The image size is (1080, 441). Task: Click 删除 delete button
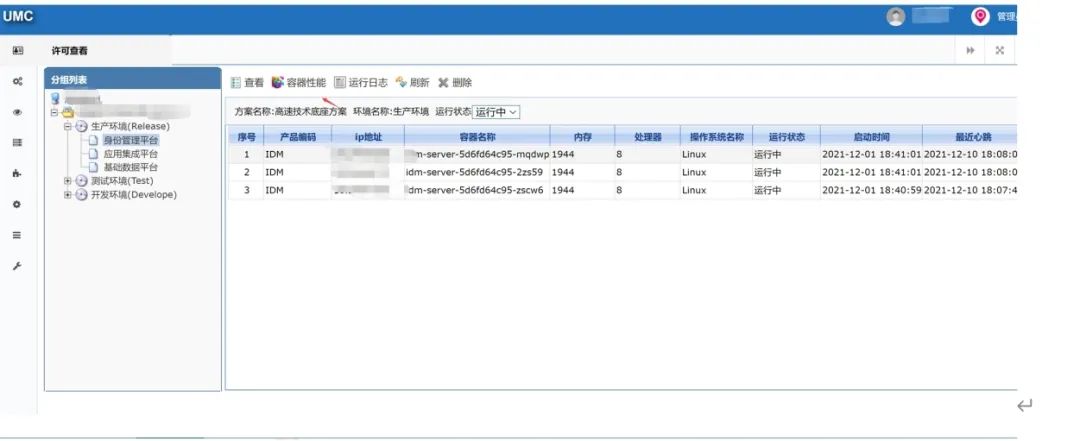[x=455, y=83]
